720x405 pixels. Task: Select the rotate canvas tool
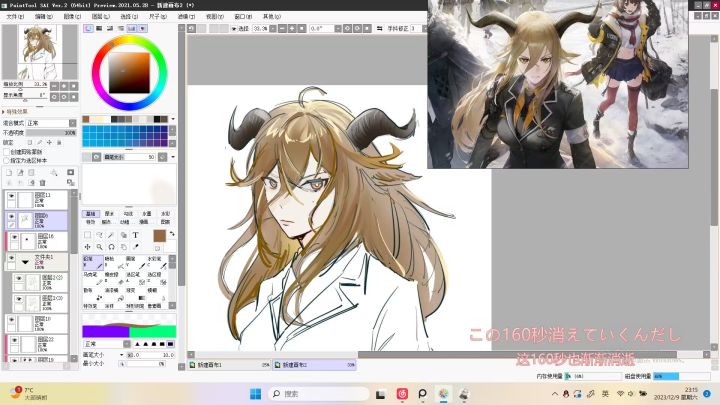(x=111, y=247)
